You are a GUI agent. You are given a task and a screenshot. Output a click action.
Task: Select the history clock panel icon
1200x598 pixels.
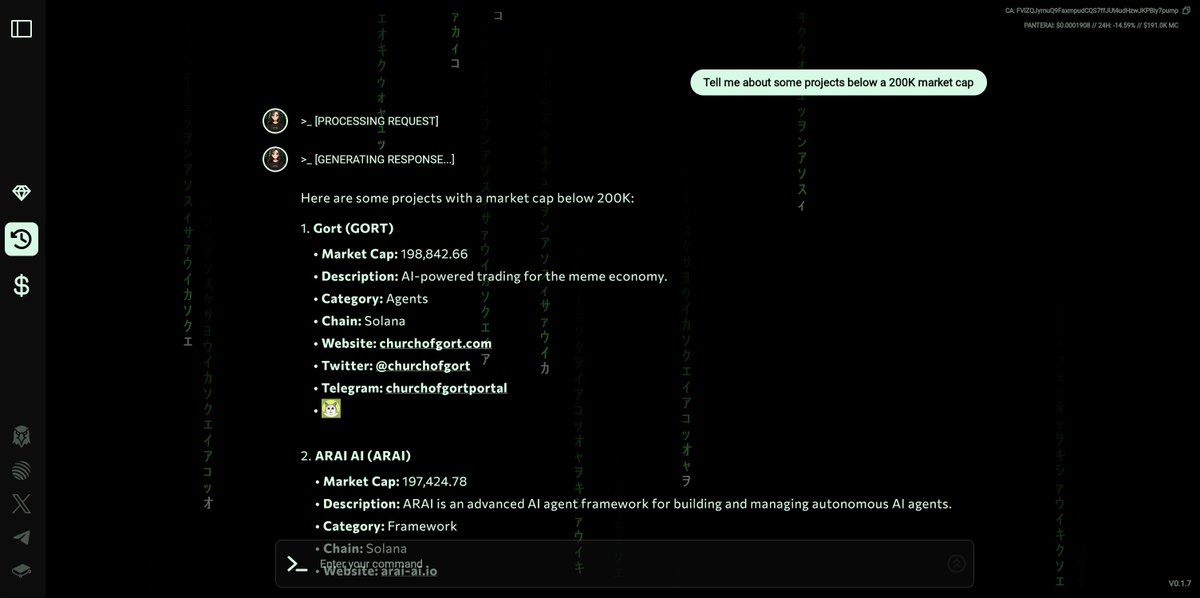coord(21,238)
